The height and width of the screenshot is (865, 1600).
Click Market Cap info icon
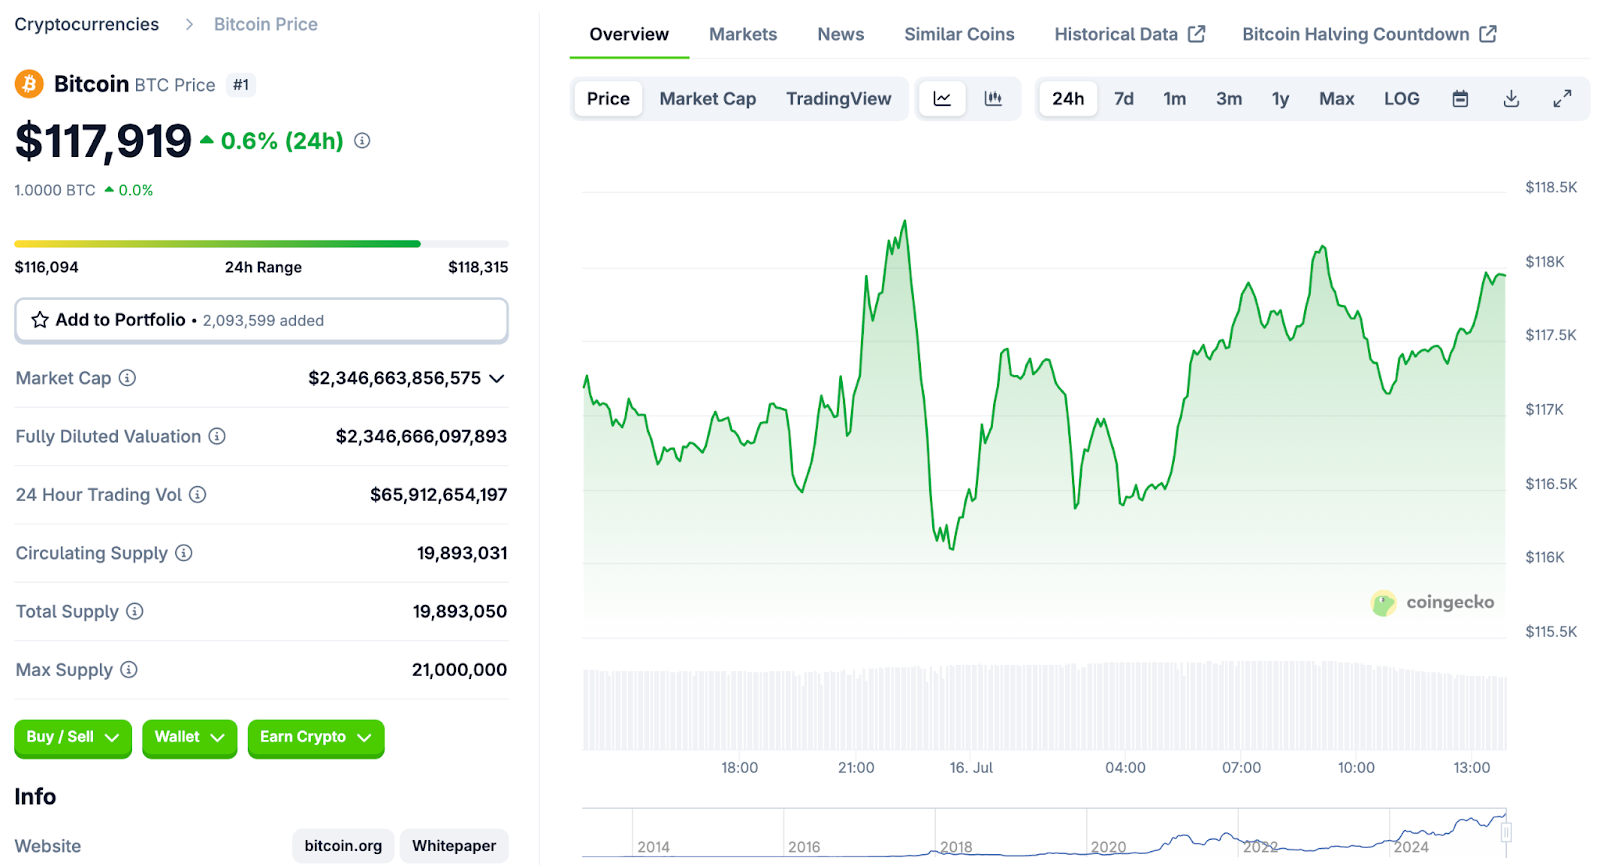click(x=127, y=378)
